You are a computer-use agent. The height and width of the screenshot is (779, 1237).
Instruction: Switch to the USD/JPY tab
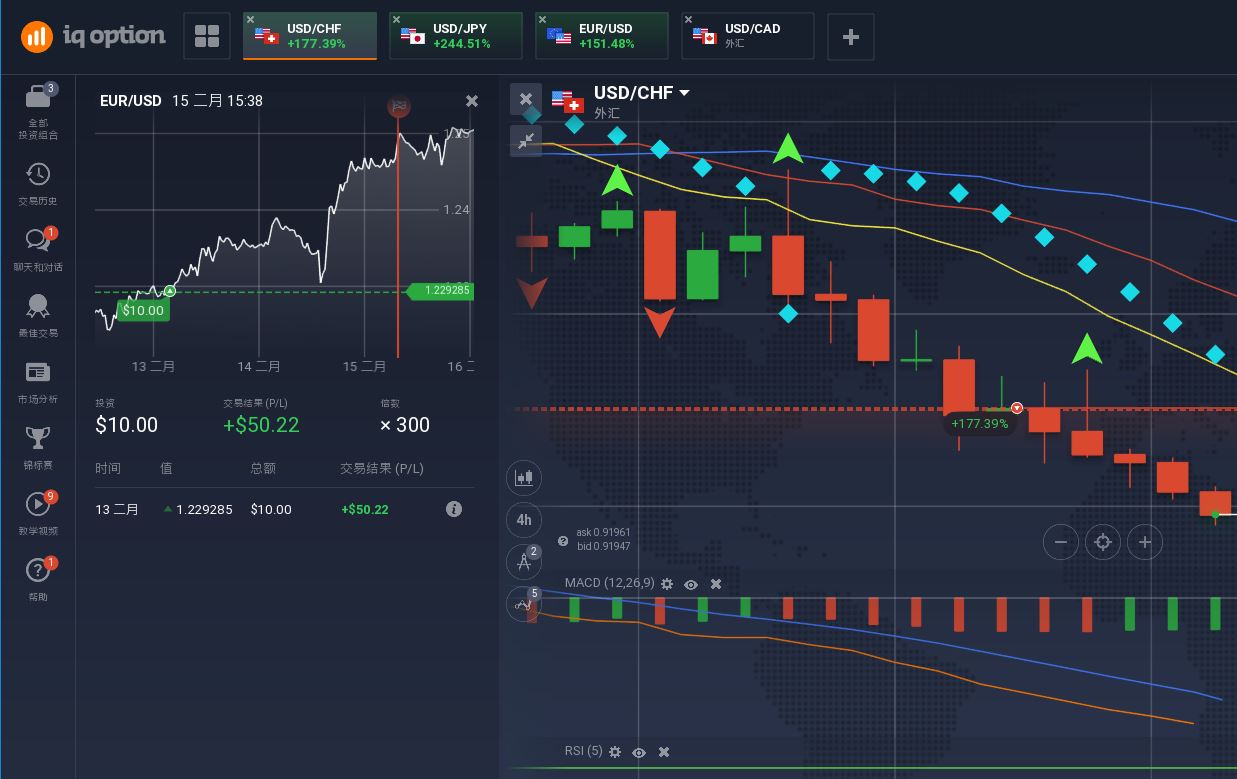tap(456, 37)
